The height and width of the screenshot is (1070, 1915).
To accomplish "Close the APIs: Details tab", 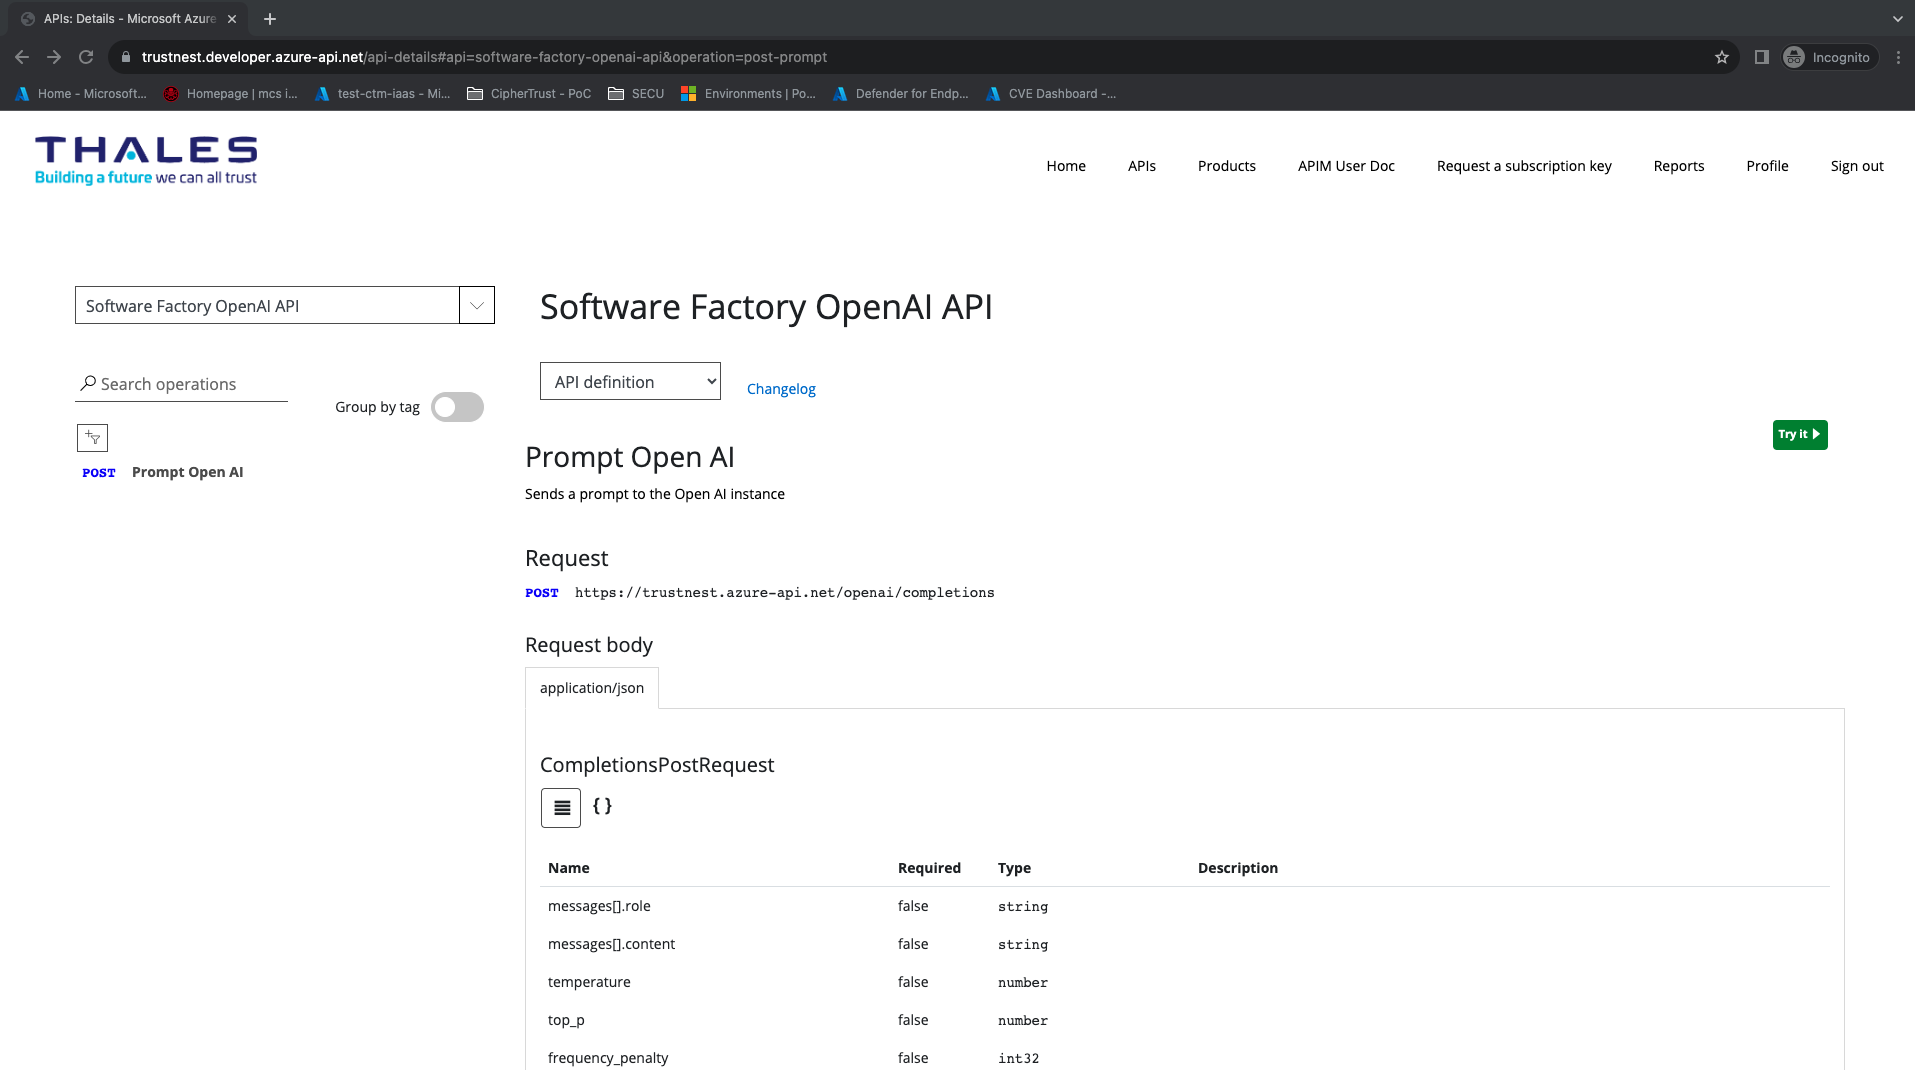I will click(x=232, y=19).
